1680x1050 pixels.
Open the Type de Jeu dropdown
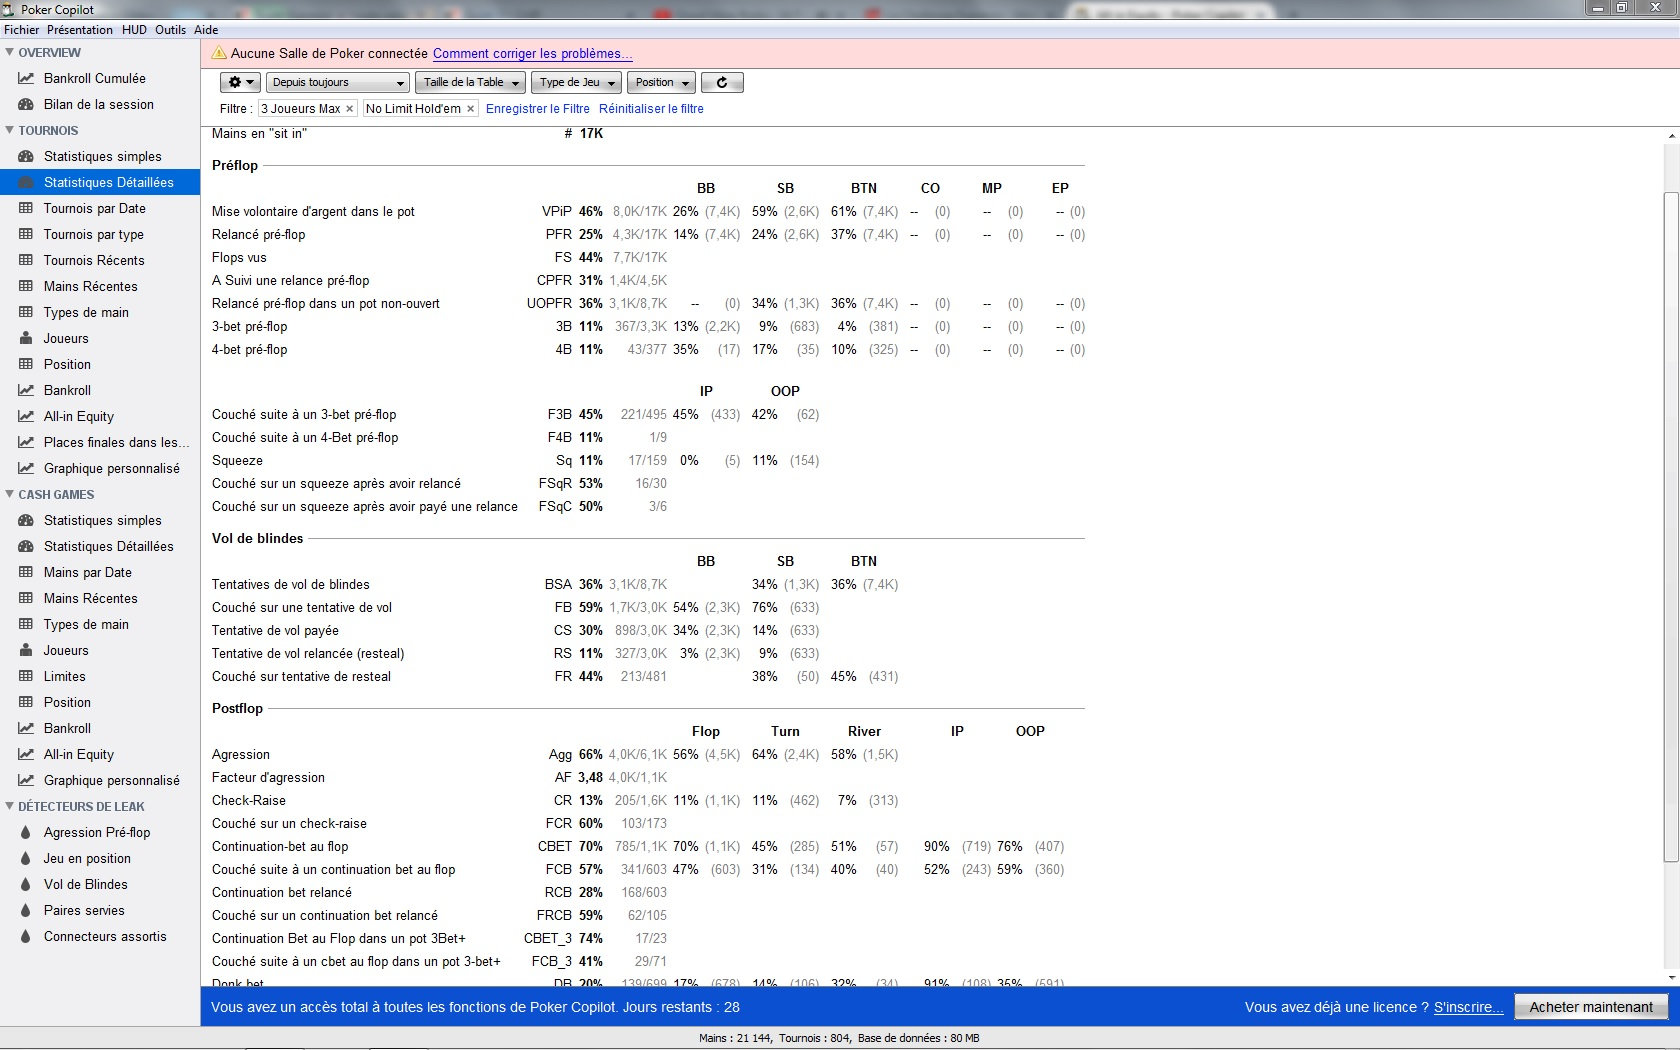click(577, 82)
